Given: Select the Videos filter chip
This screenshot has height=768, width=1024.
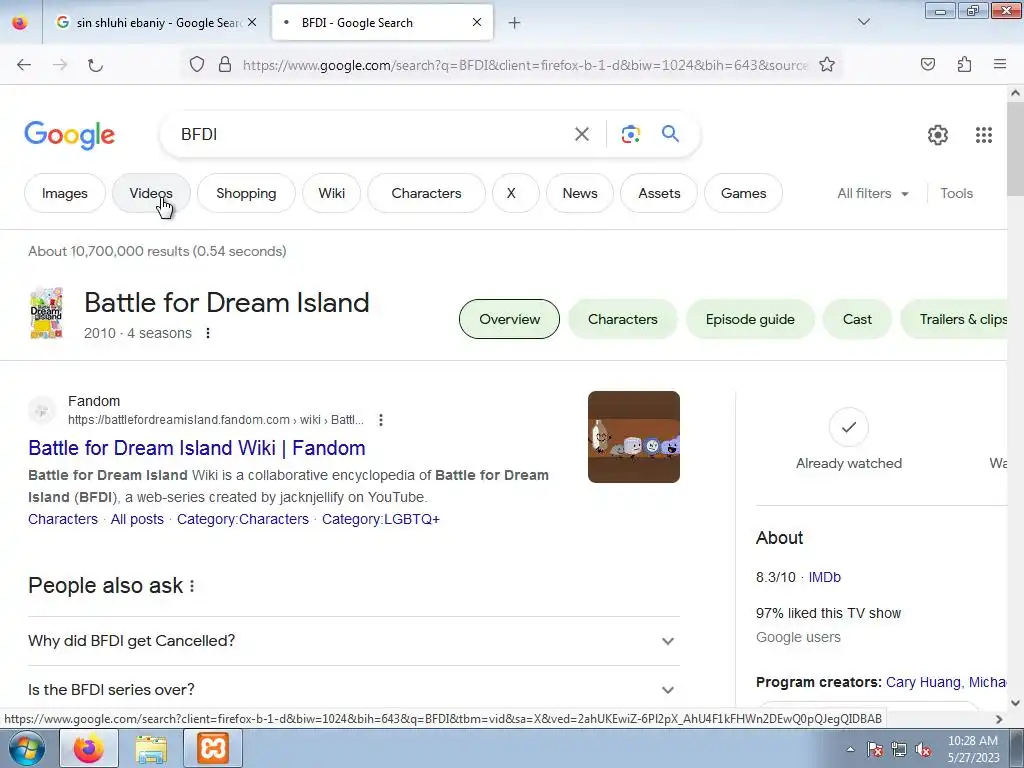Looking at the screenshot, I should (x=151, y=193).
